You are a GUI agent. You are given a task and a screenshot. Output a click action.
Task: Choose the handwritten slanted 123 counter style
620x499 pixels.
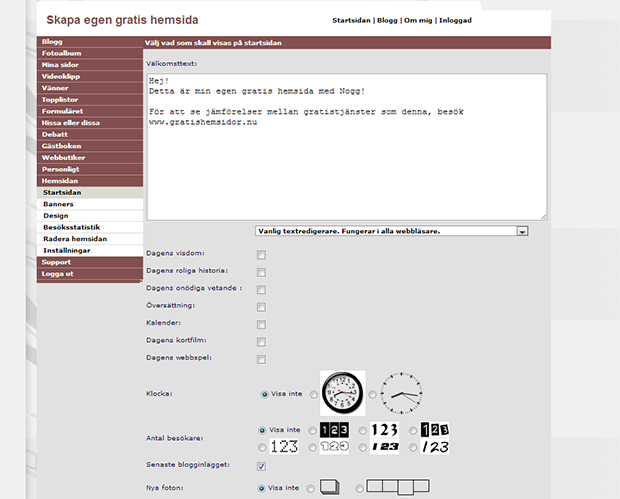(x=434, y=447)
